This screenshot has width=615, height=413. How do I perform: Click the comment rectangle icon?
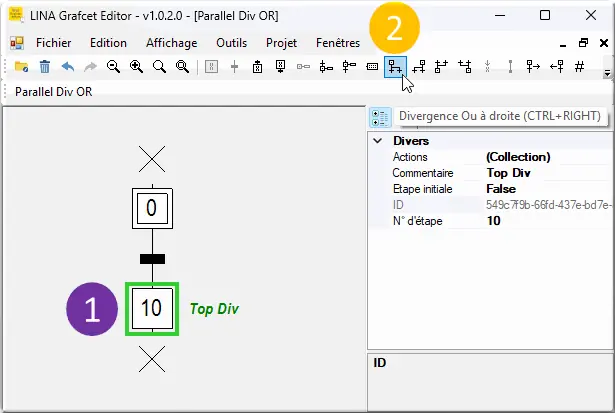pyautogui.click(x=372, y=67)
